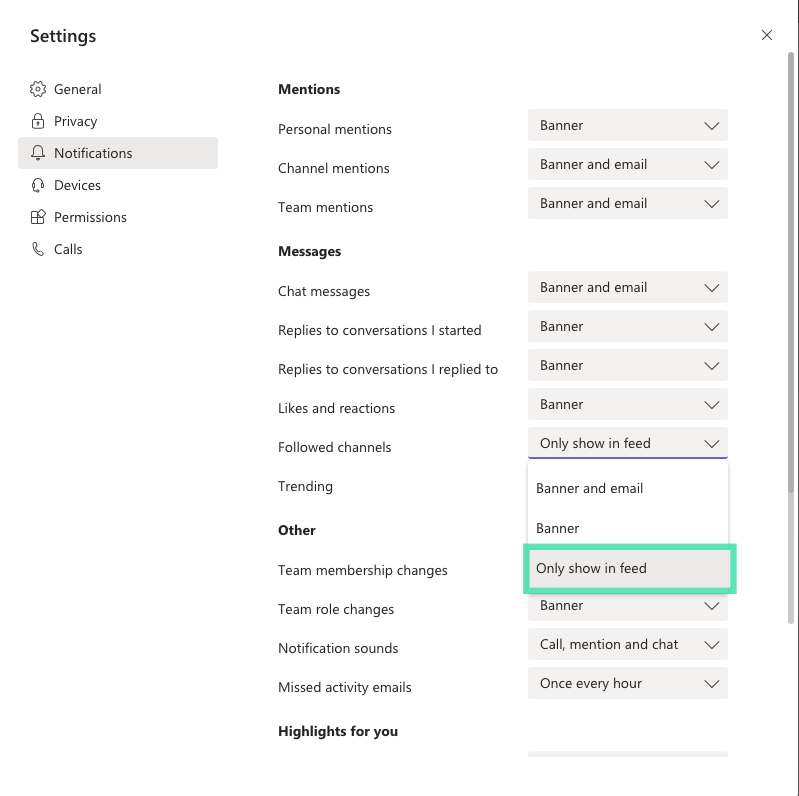Choose "Banner" option in open list
The image size is (799, 796).
click(627, 528)
